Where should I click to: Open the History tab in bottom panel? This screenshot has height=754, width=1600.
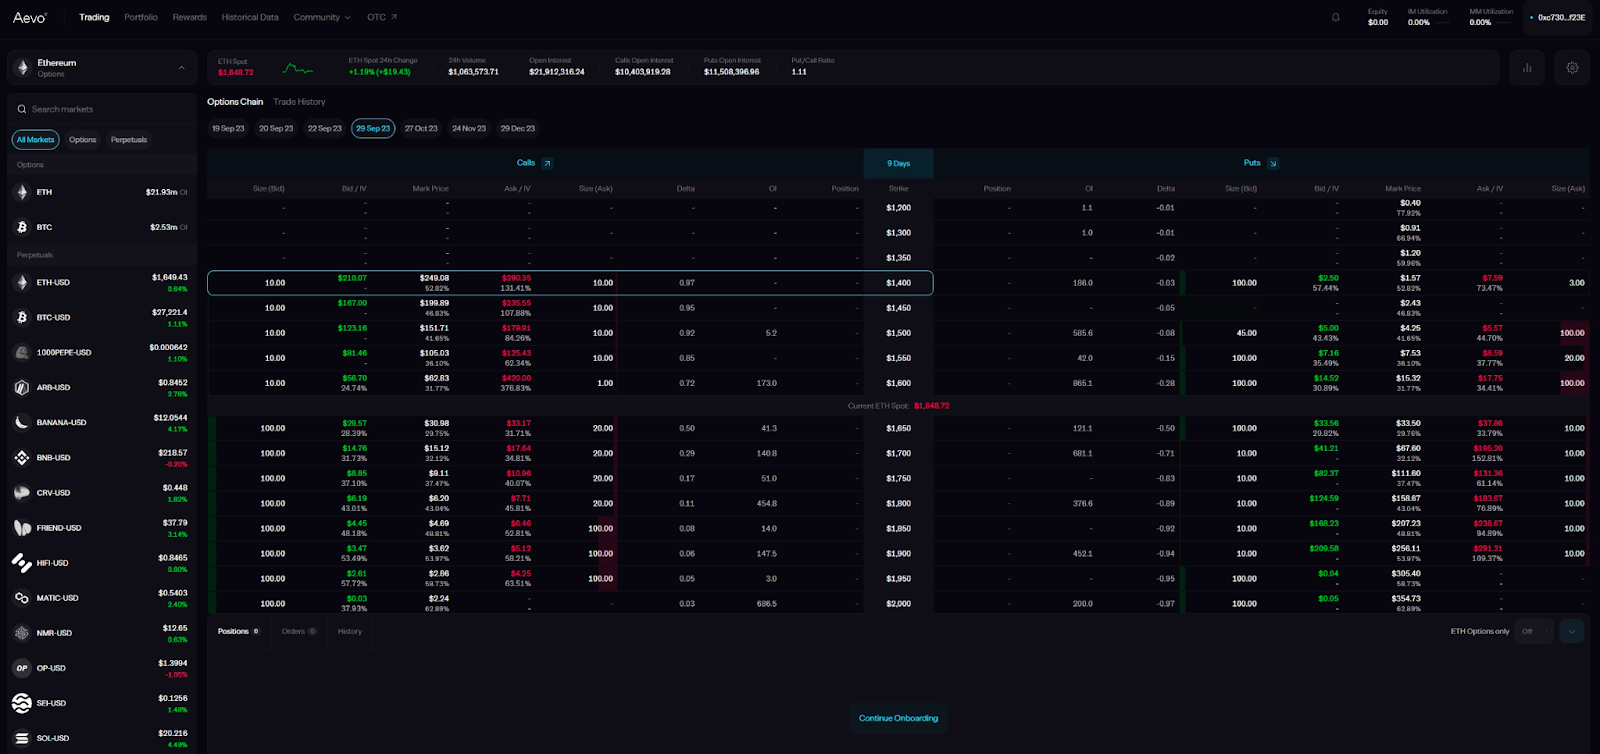click(350, 631)
